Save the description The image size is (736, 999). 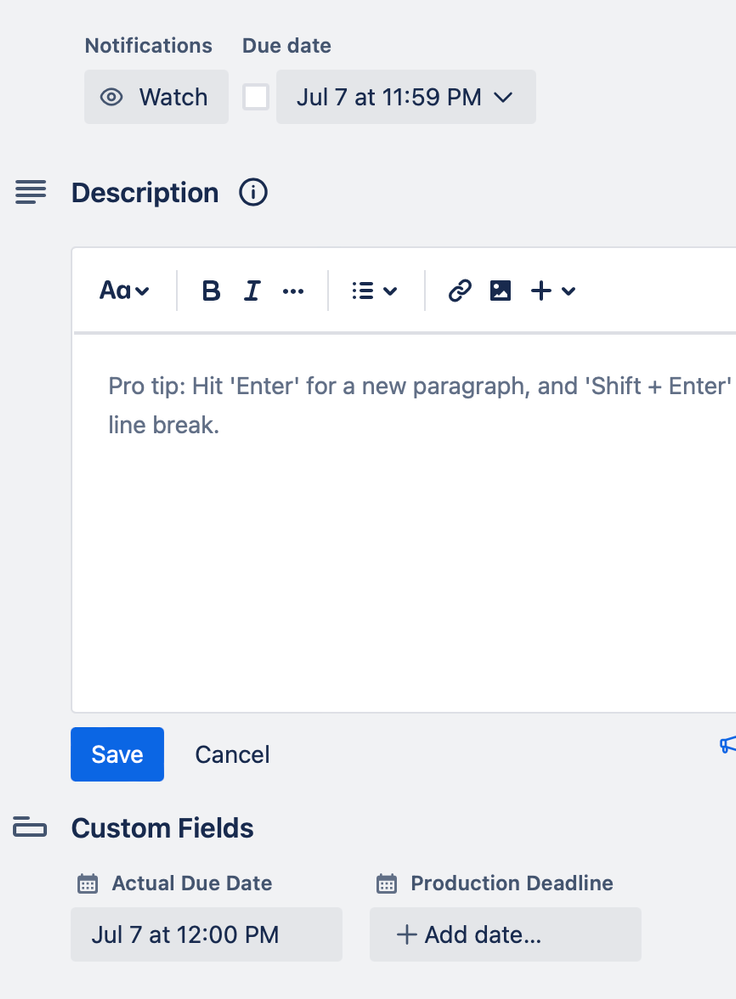click(117, 754)
